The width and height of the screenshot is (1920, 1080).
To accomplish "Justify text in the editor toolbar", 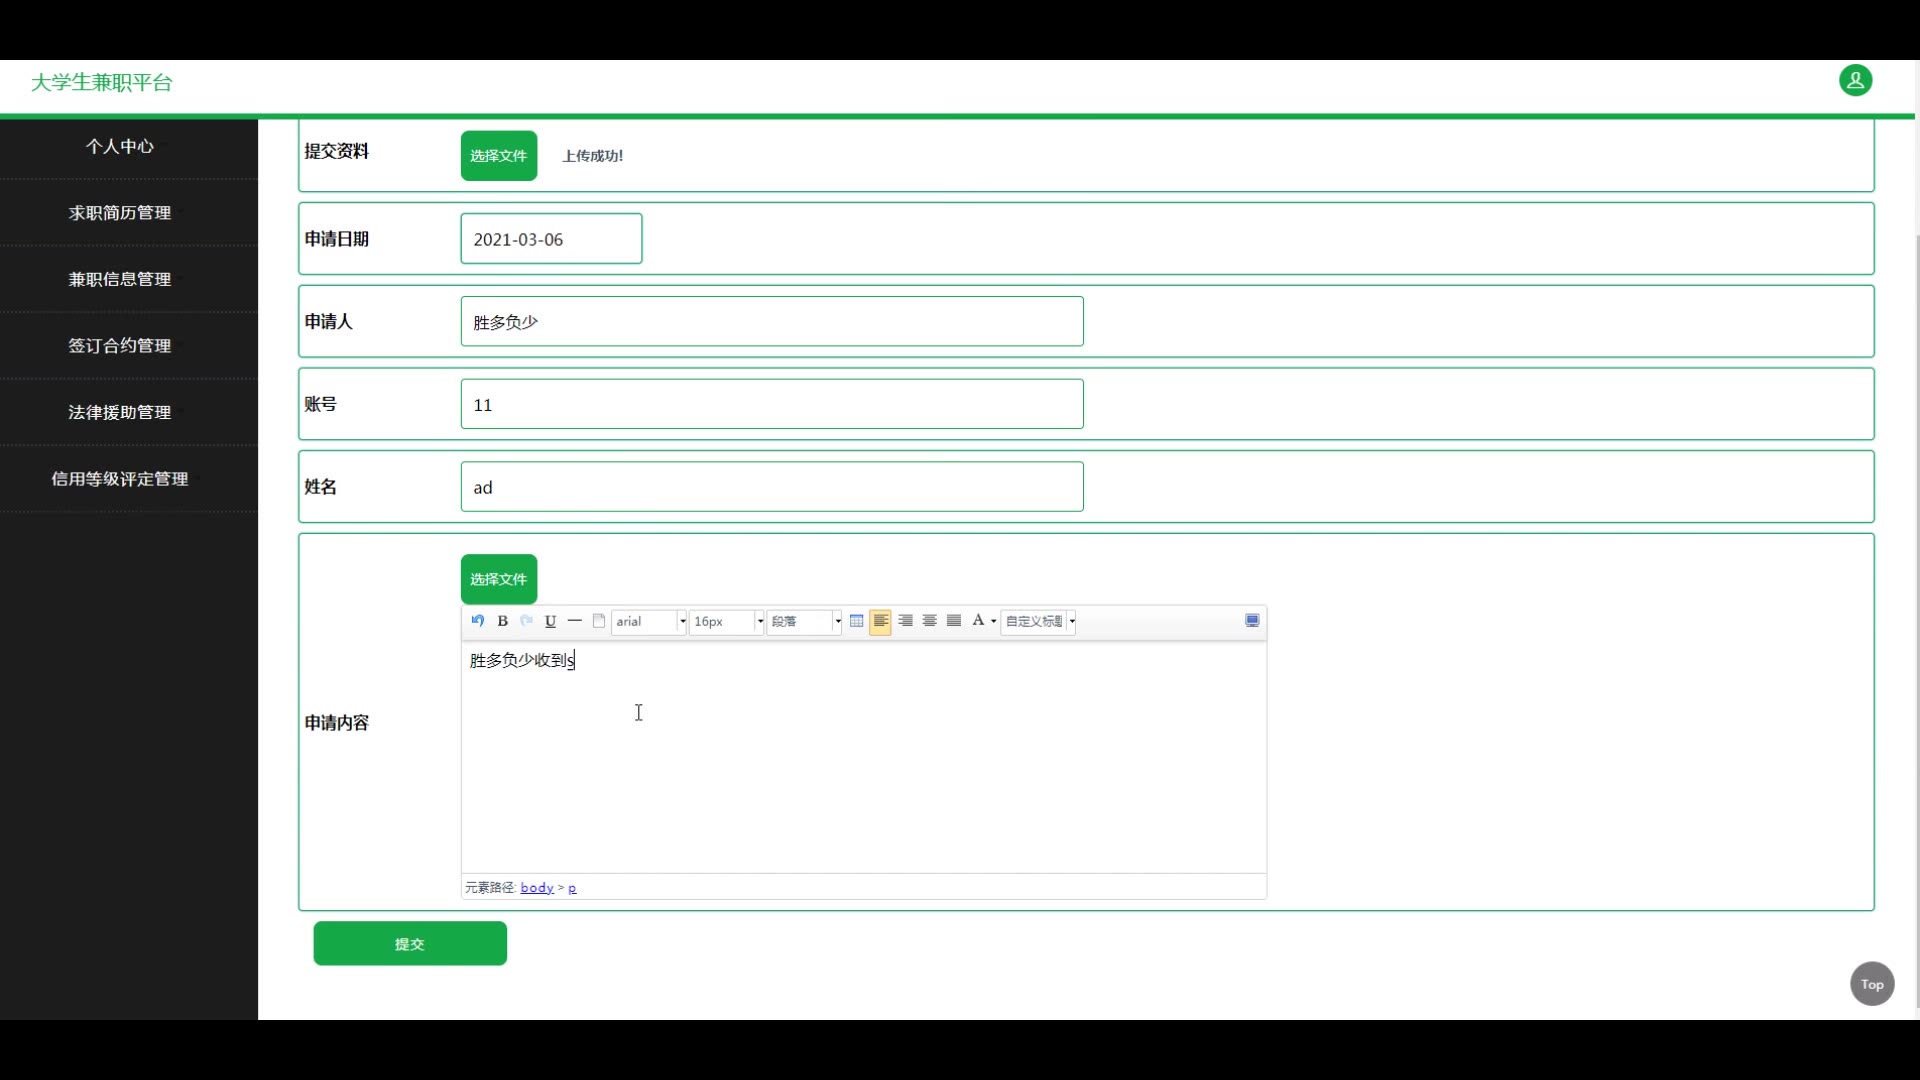I will tap(954, 621).
